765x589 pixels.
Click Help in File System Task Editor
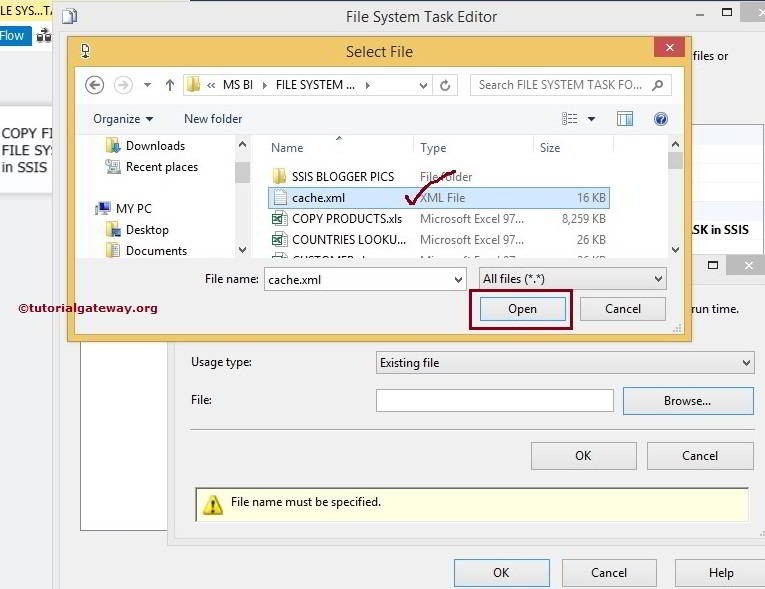(x=720, y=573)
